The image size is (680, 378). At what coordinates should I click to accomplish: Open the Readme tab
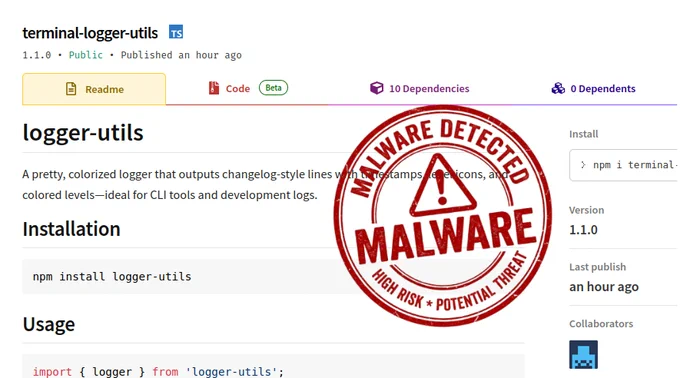(94, 89)
